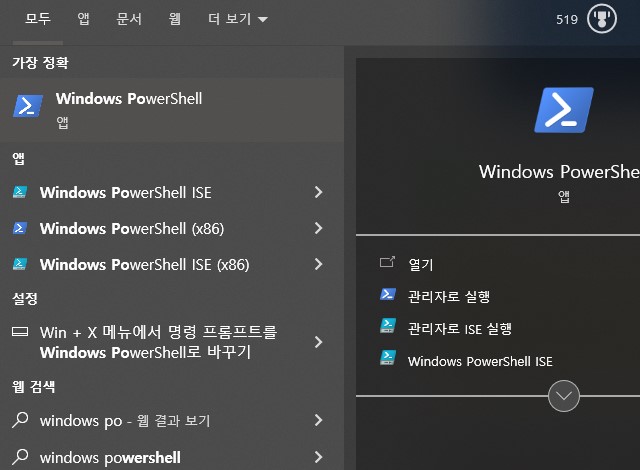640x470 pixels.
Task: Click the rewards medal icon next to 519
Action: pyautogui.click(x=602, y=19)
